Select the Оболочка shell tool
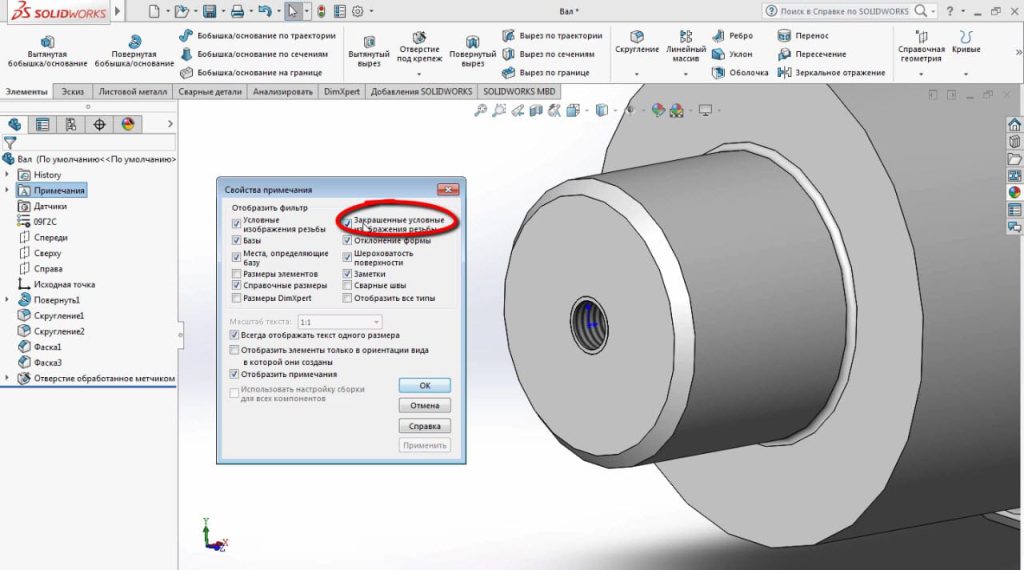 click(740, 72)
